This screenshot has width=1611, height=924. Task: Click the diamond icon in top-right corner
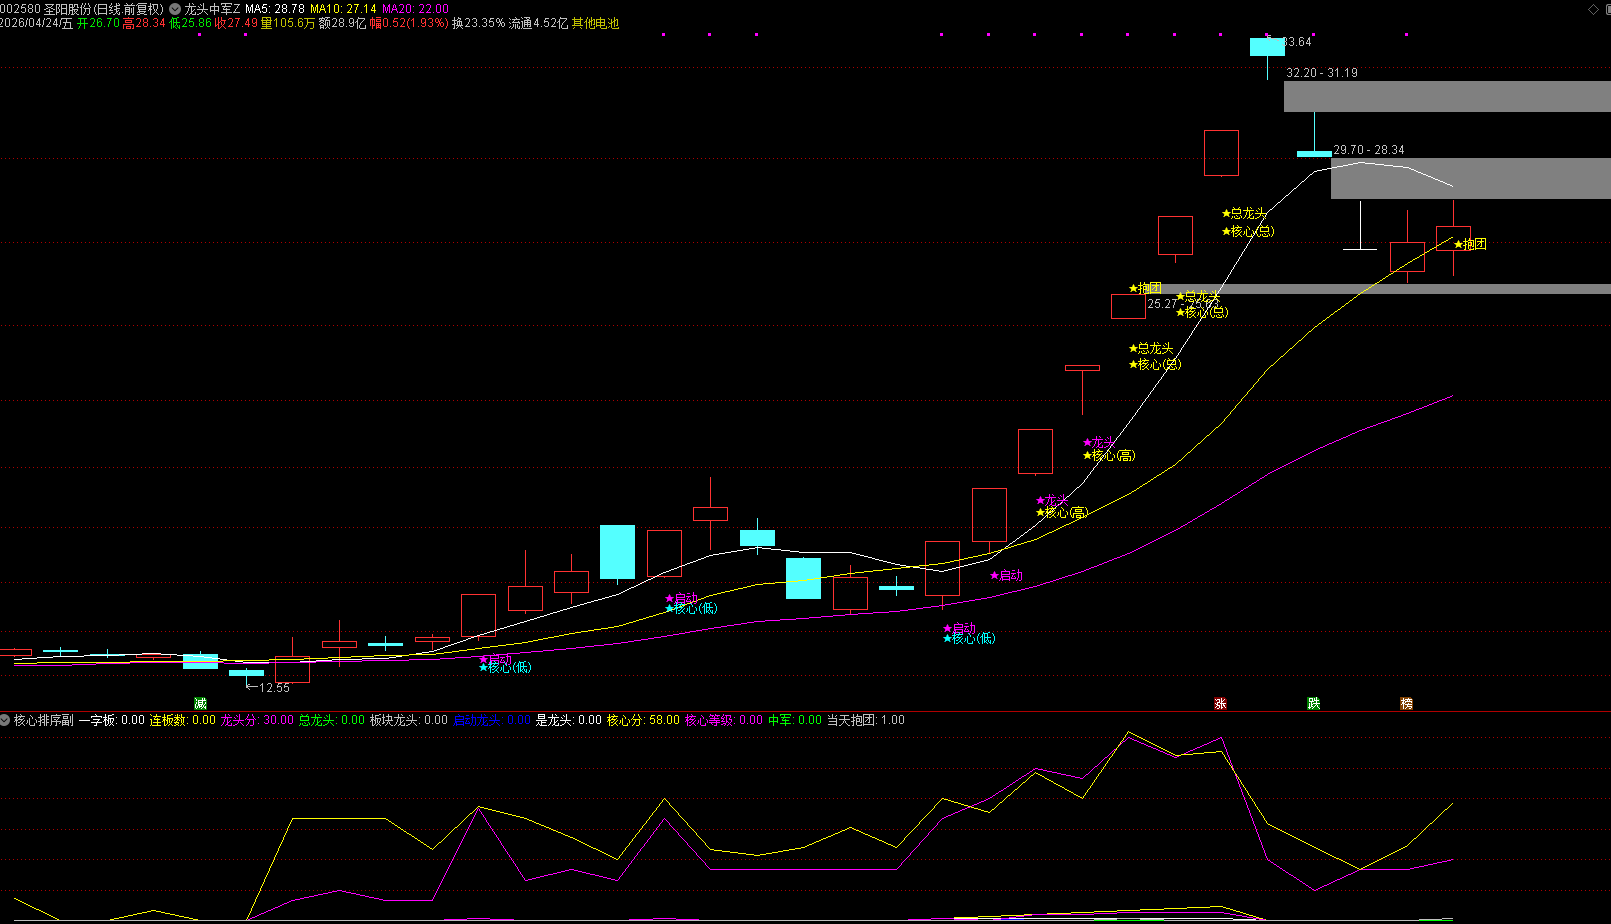click(1593, 9)
